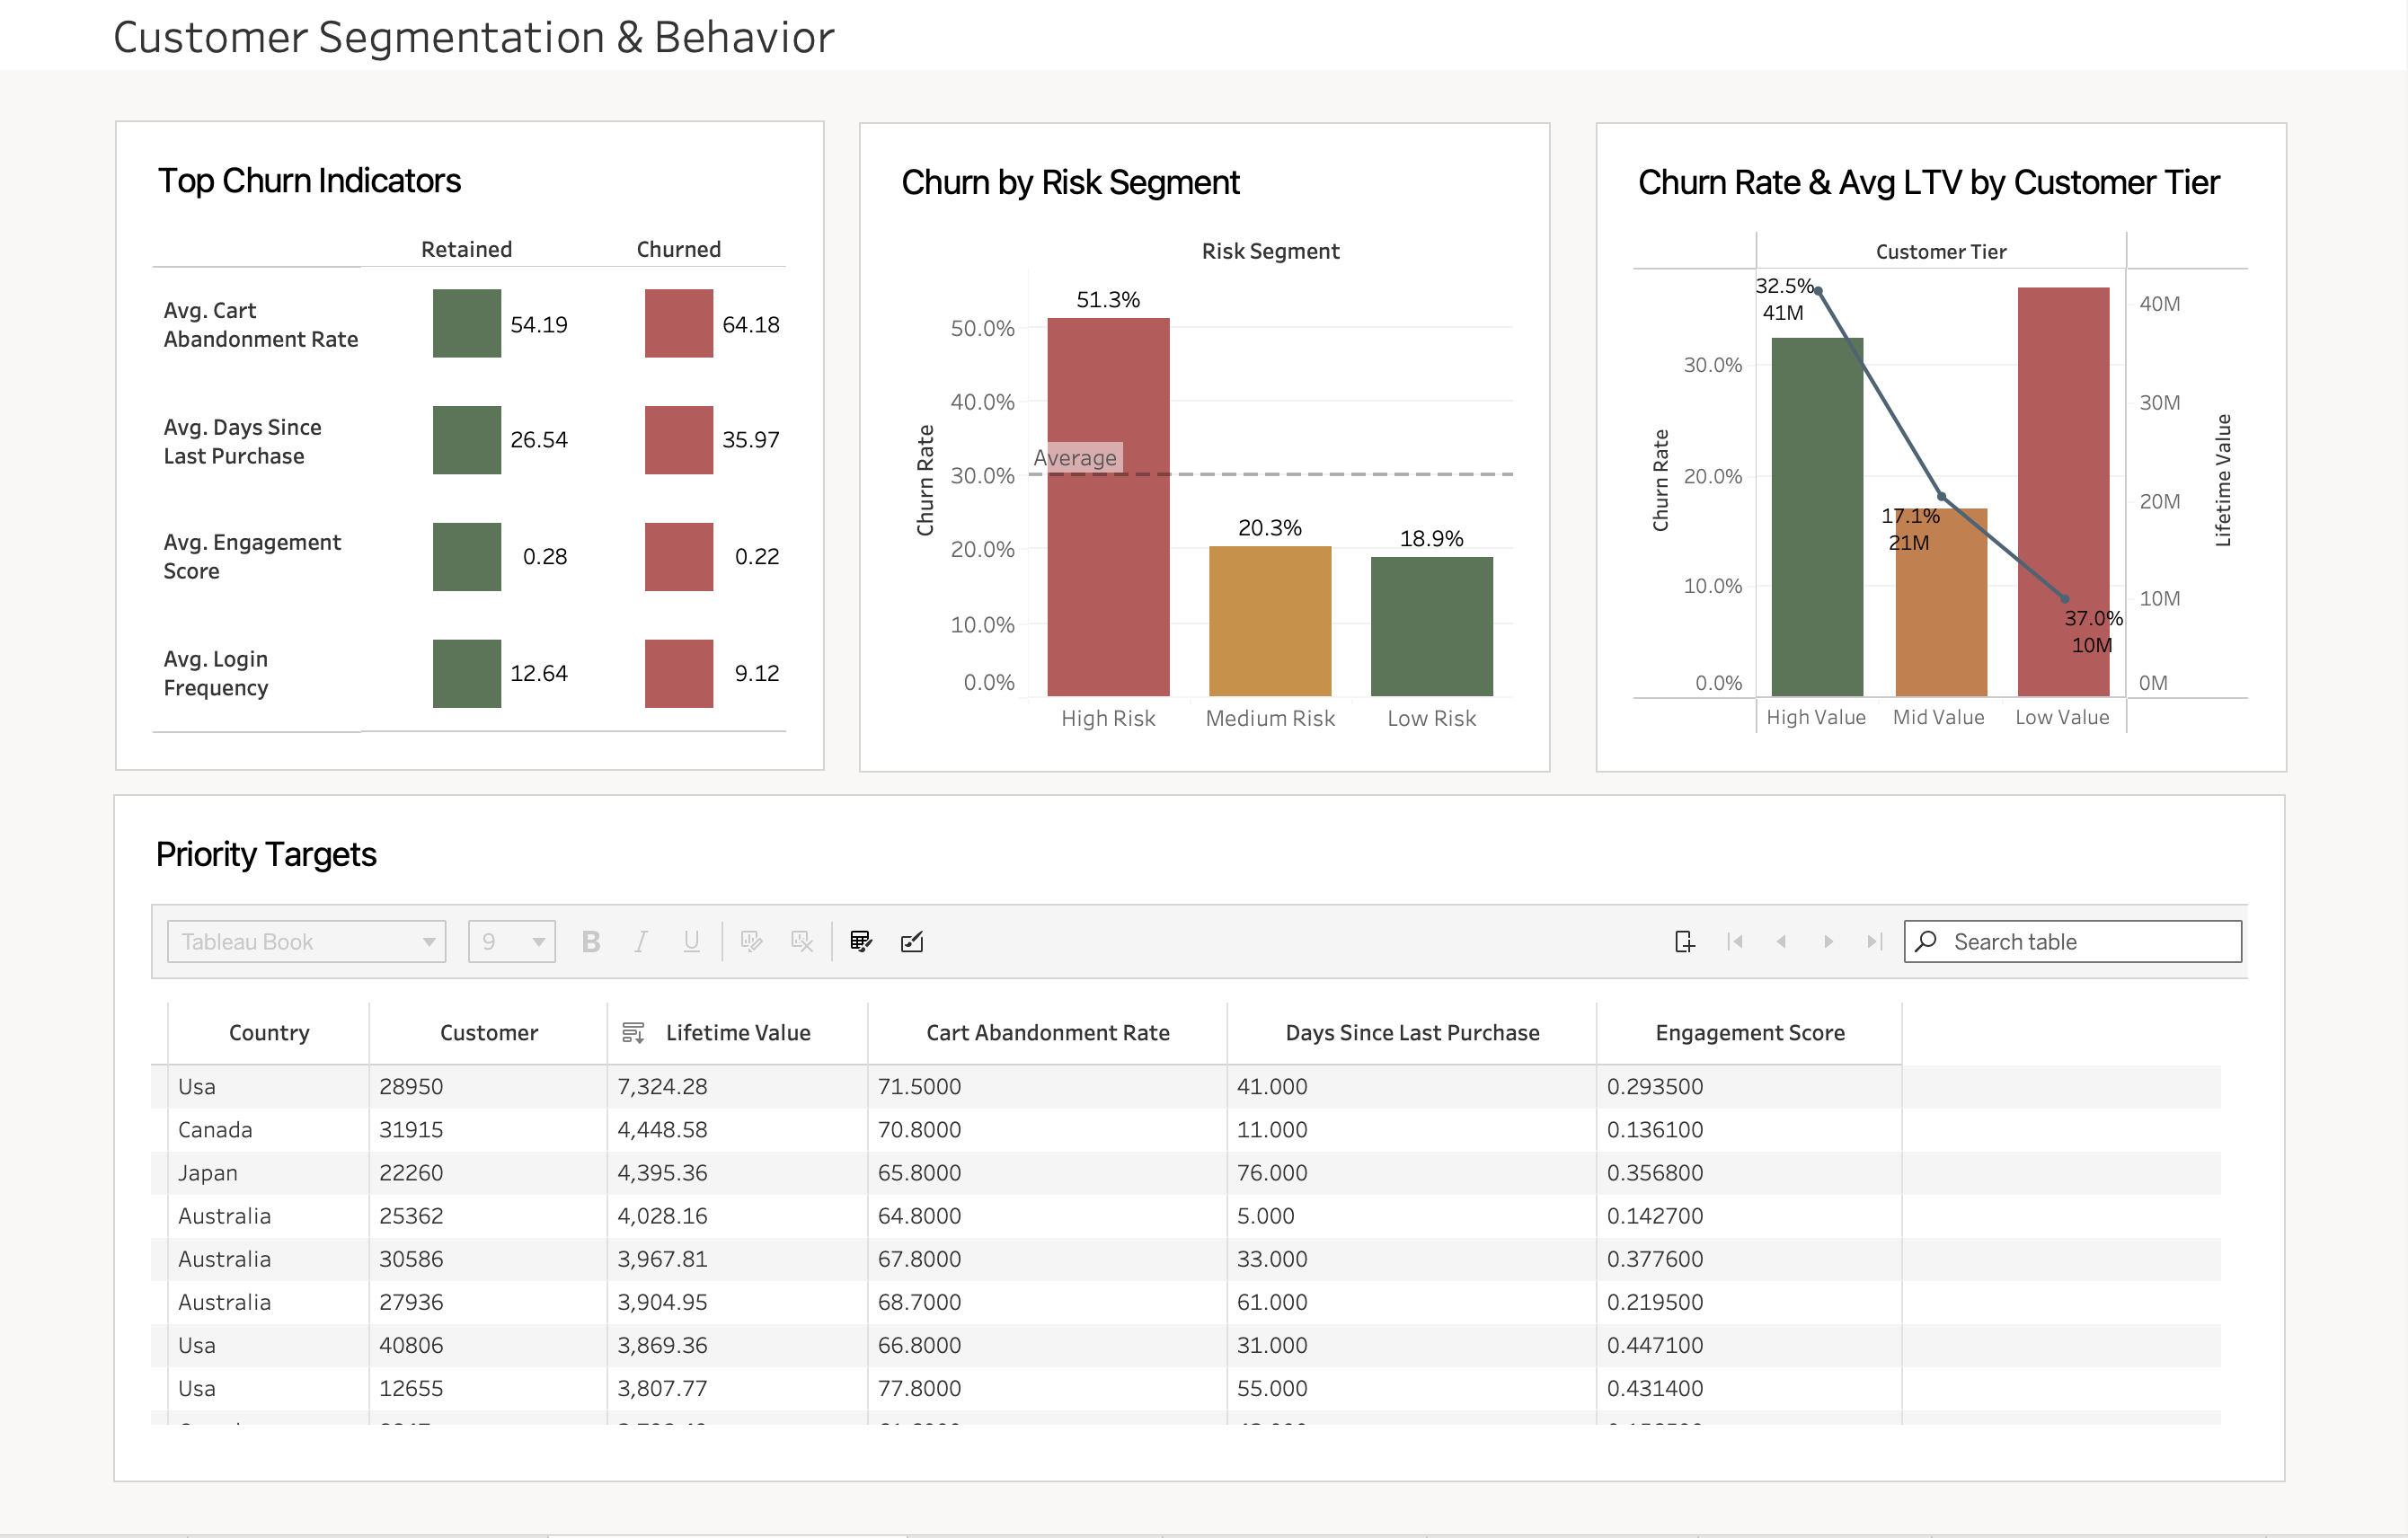Click the High Risk churn bar
Image resolution: width=2408 pixels, height=1538 pixels.
[1108, 506]
